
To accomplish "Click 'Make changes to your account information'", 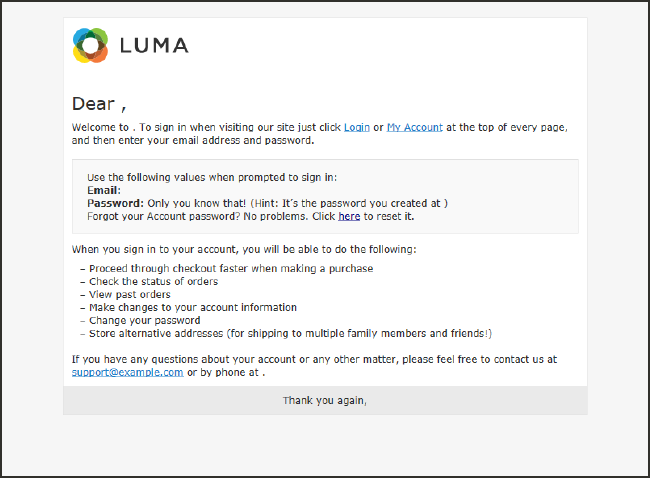I will (x=193, y=308).
